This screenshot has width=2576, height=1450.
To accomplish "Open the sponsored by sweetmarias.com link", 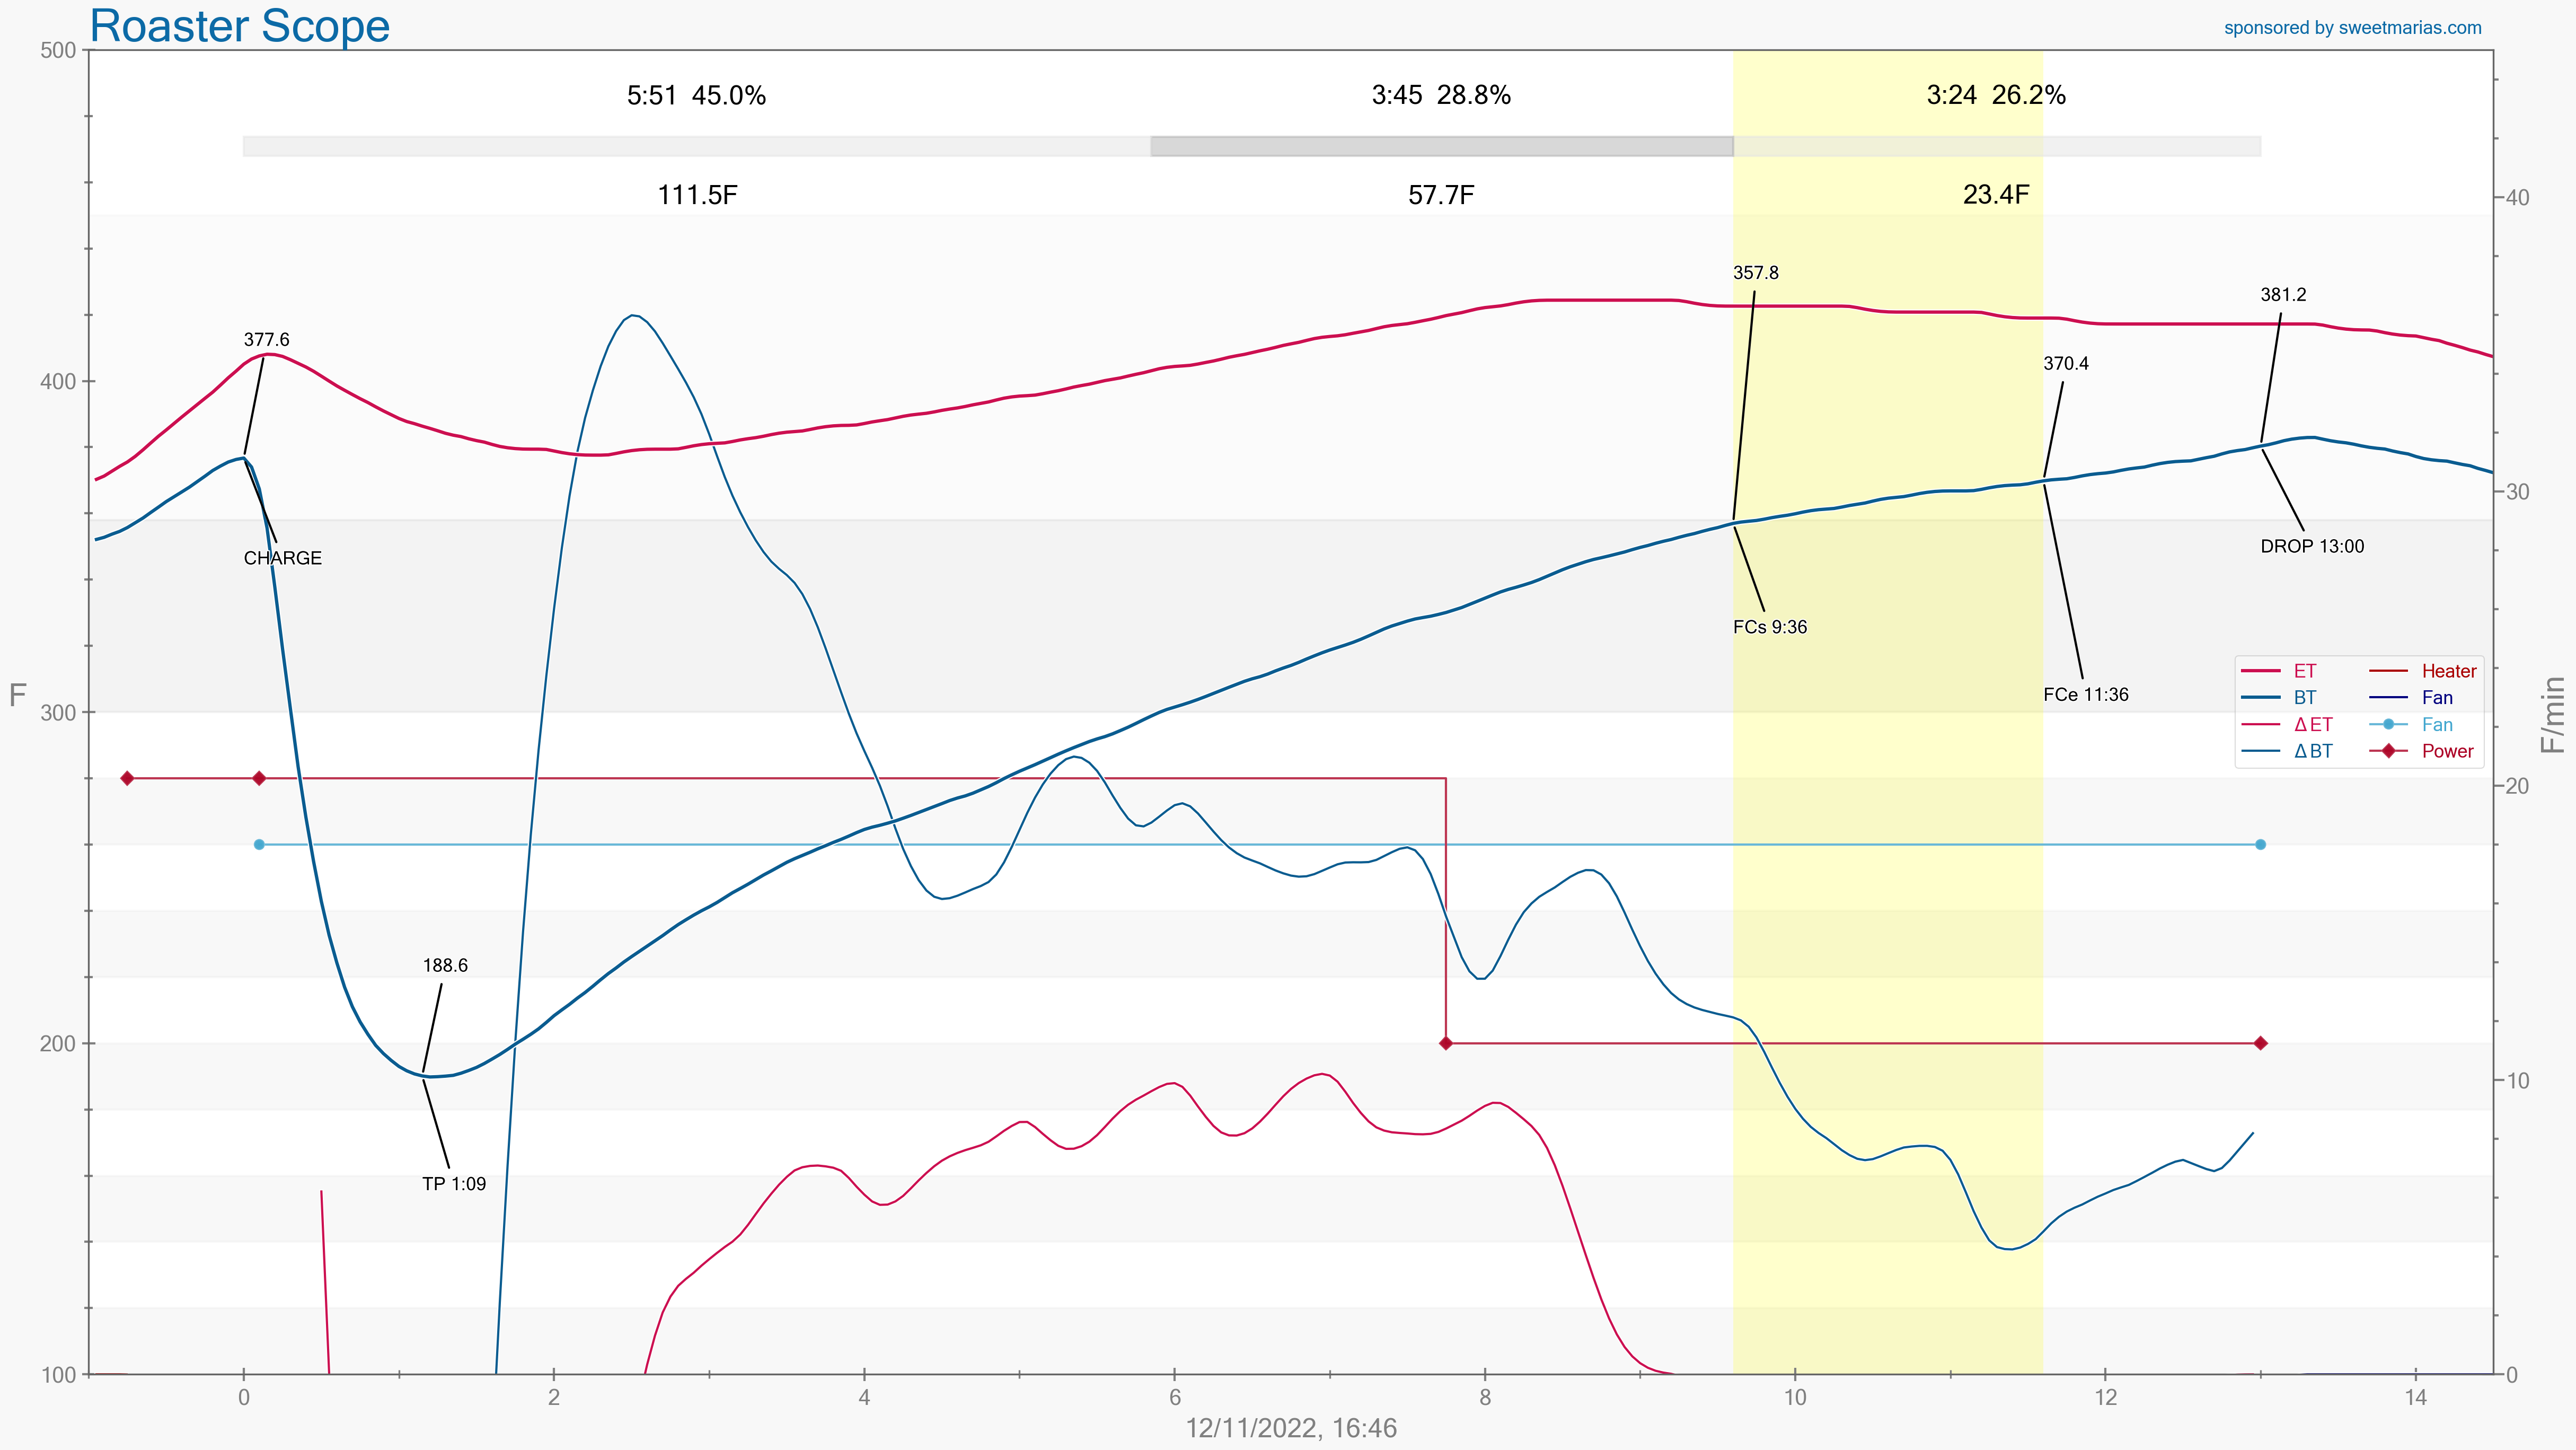I will 2352,28.
